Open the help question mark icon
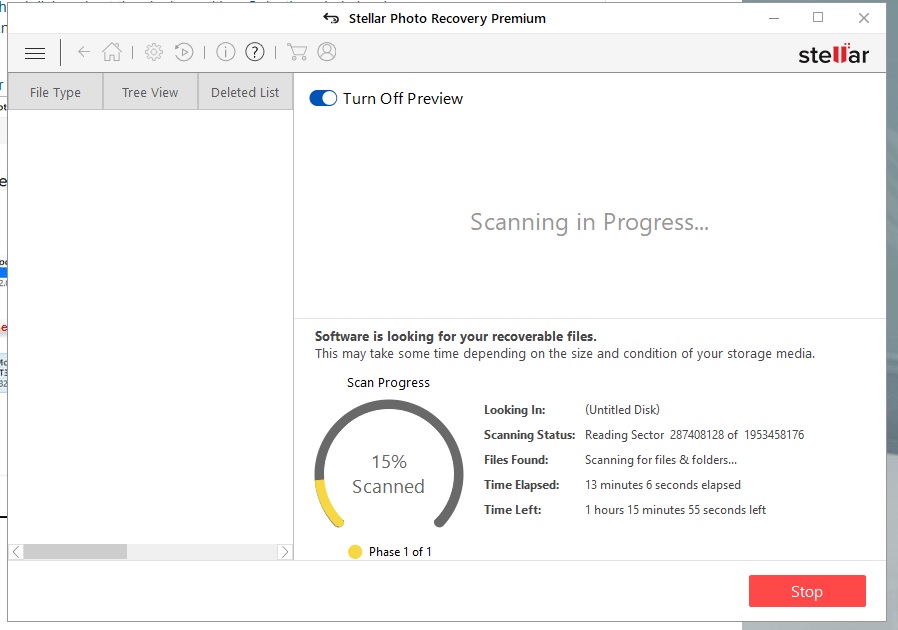The height and width of the screenshot is (630, 898). click(255, 52)
